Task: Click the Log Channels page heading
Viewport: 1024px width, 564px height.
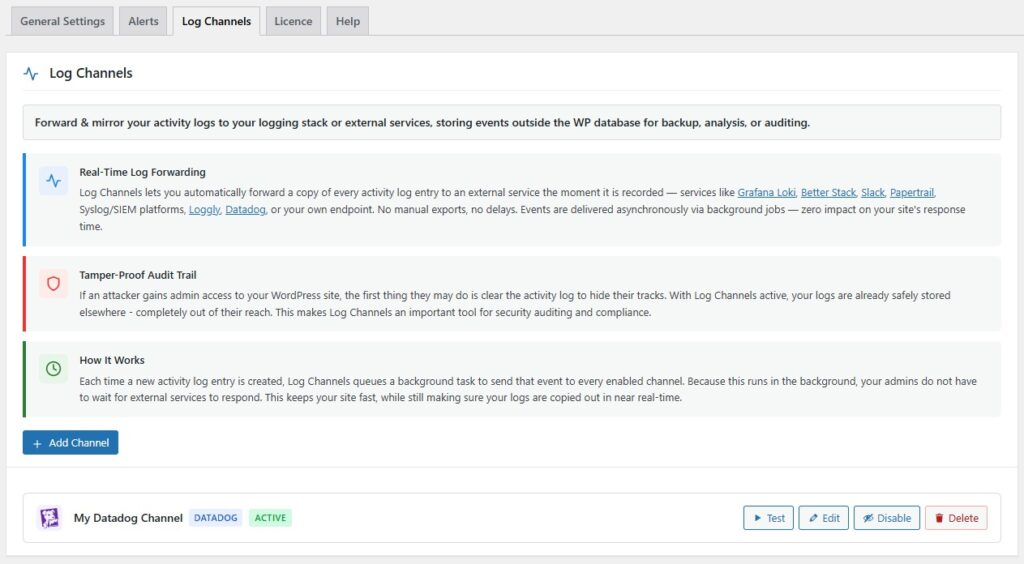Action: click(91, 73)
